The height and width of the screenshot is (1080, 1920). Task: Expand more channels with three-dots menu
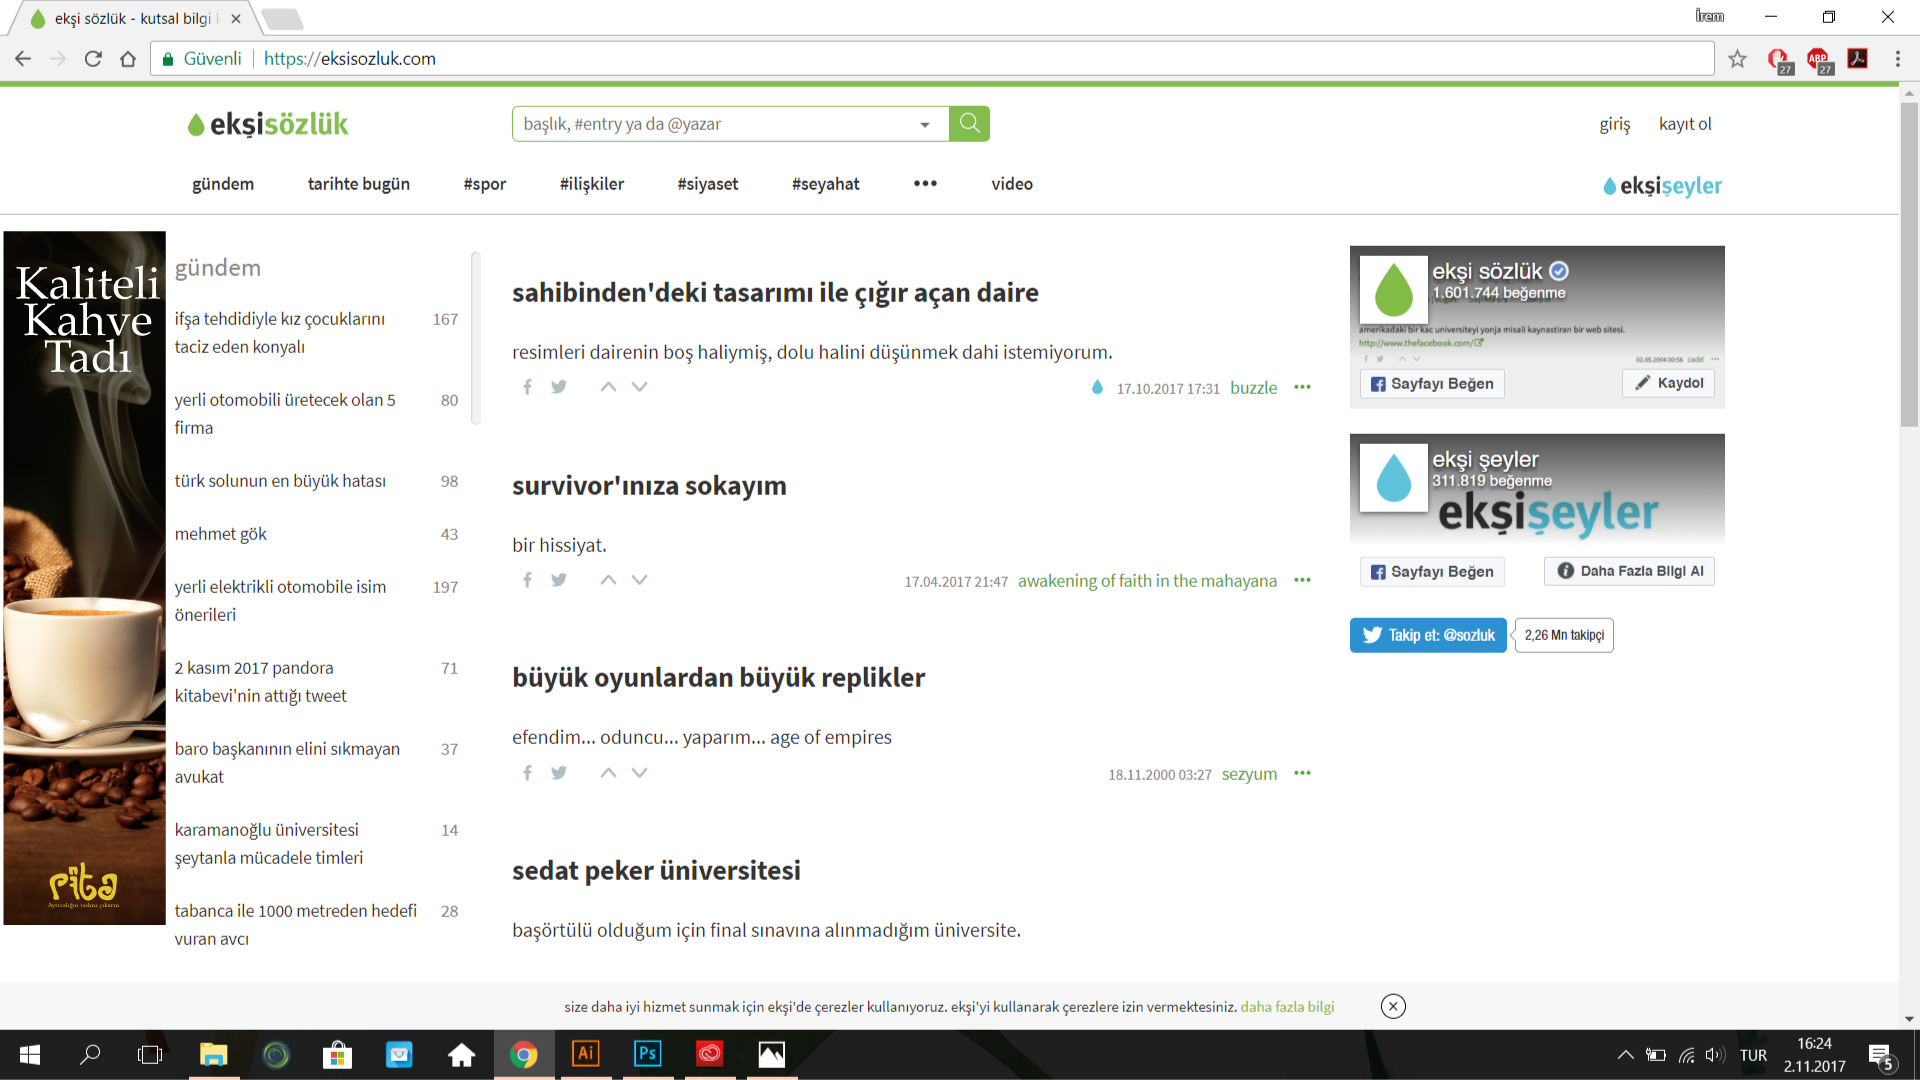(x=925, y=183)
